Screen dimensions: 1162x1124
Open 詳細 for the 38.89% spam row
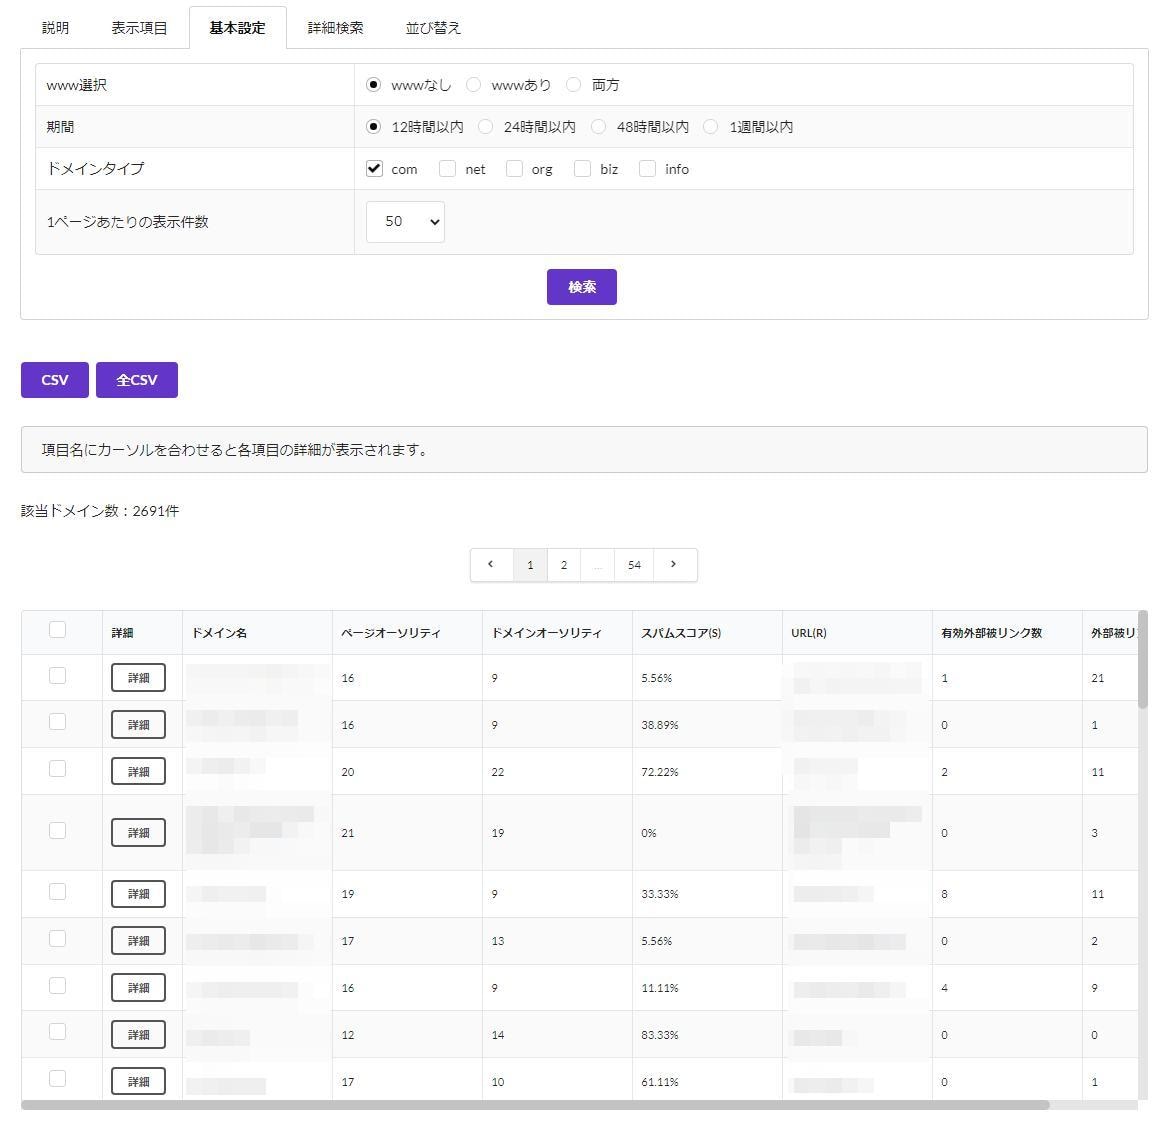coord(139,725)
